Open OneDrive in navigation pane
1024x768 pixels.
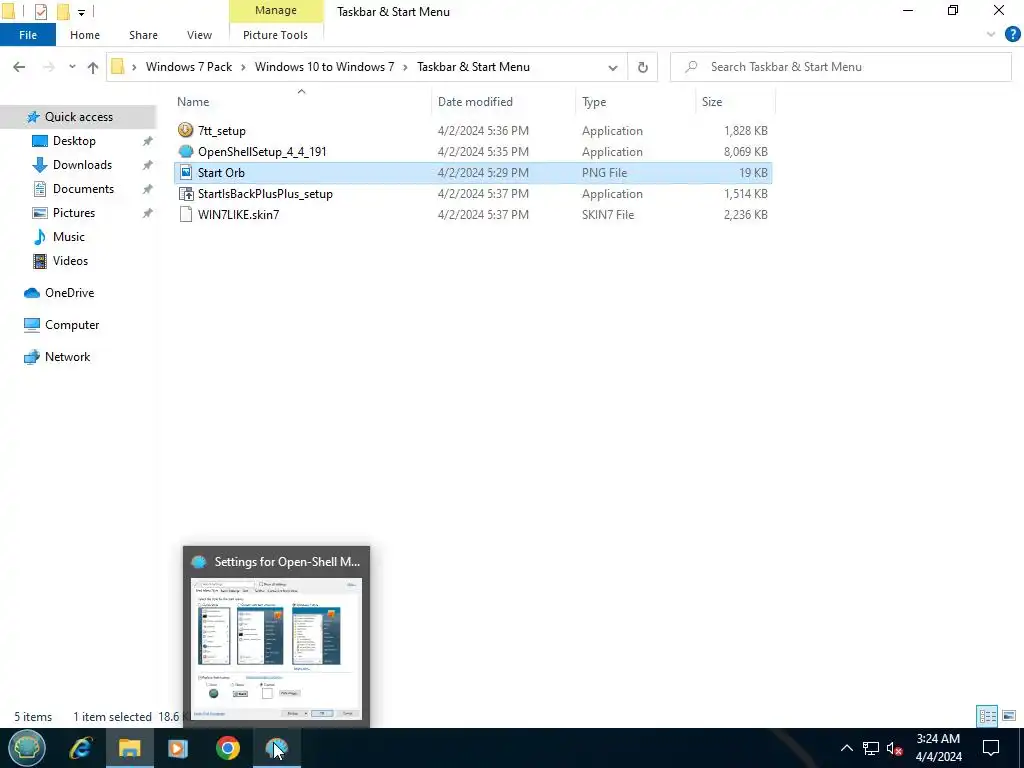pyautogui.click(x=69, y=293)
